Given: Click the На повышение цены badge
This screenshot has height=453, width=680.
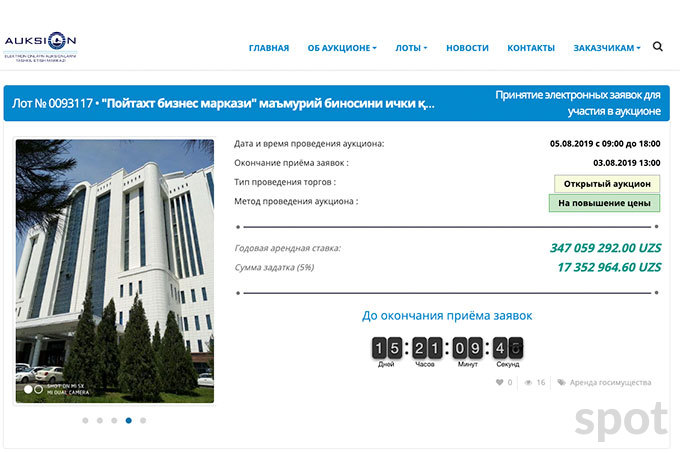Looking at the screenshot, I should [605, 203].
